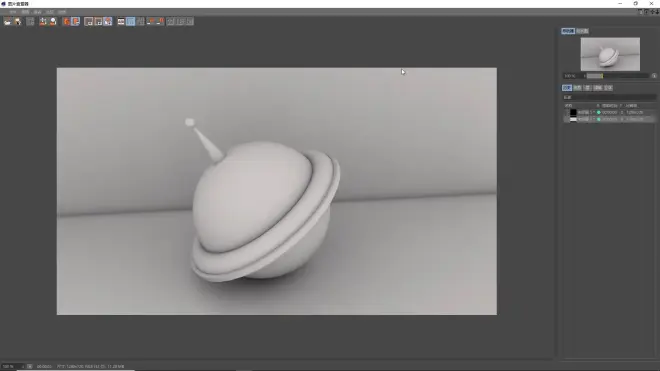Switch to the Layer tab in the side panel
Screen dimensions: 660x371
pyautogui.click(x=587, y=88)
